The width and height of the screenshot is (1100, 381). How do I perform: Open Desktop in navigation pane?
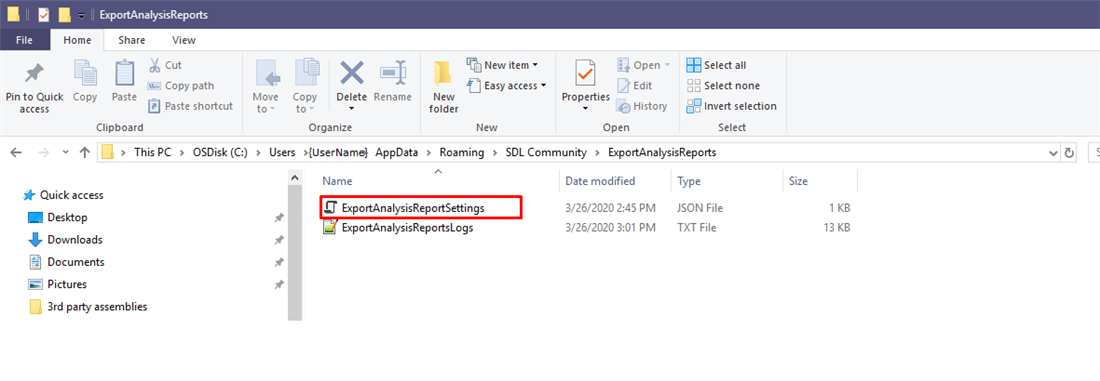58,218
